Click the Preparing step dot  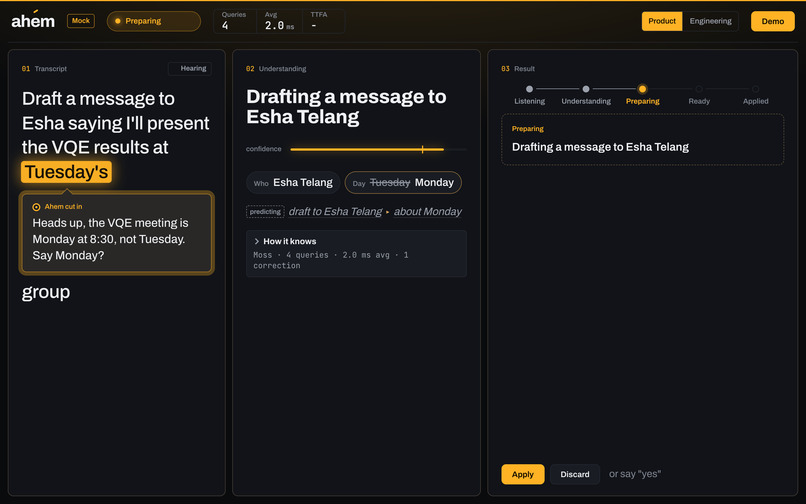point(642,89)
